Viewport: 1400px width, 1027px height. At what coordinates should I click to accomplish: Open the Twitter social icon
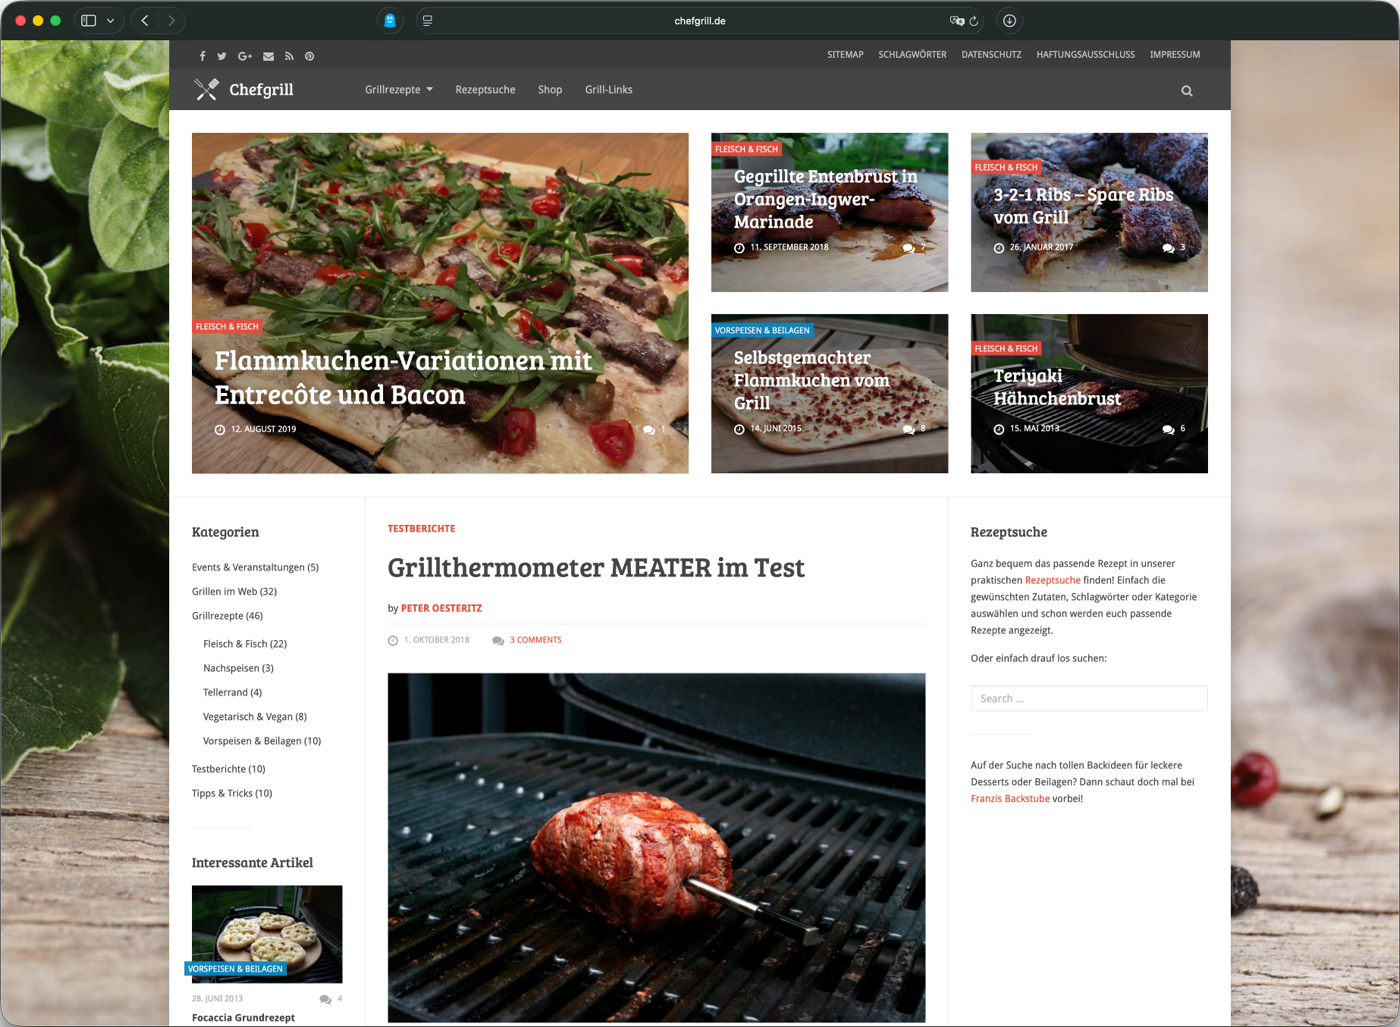222,56
